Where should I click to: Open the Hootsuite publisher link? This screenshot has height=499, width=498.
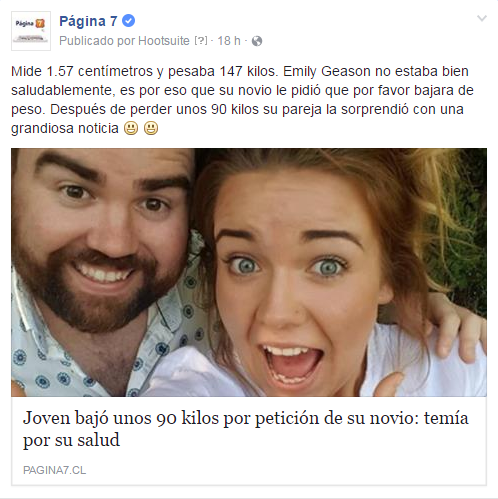coord(164,41)
